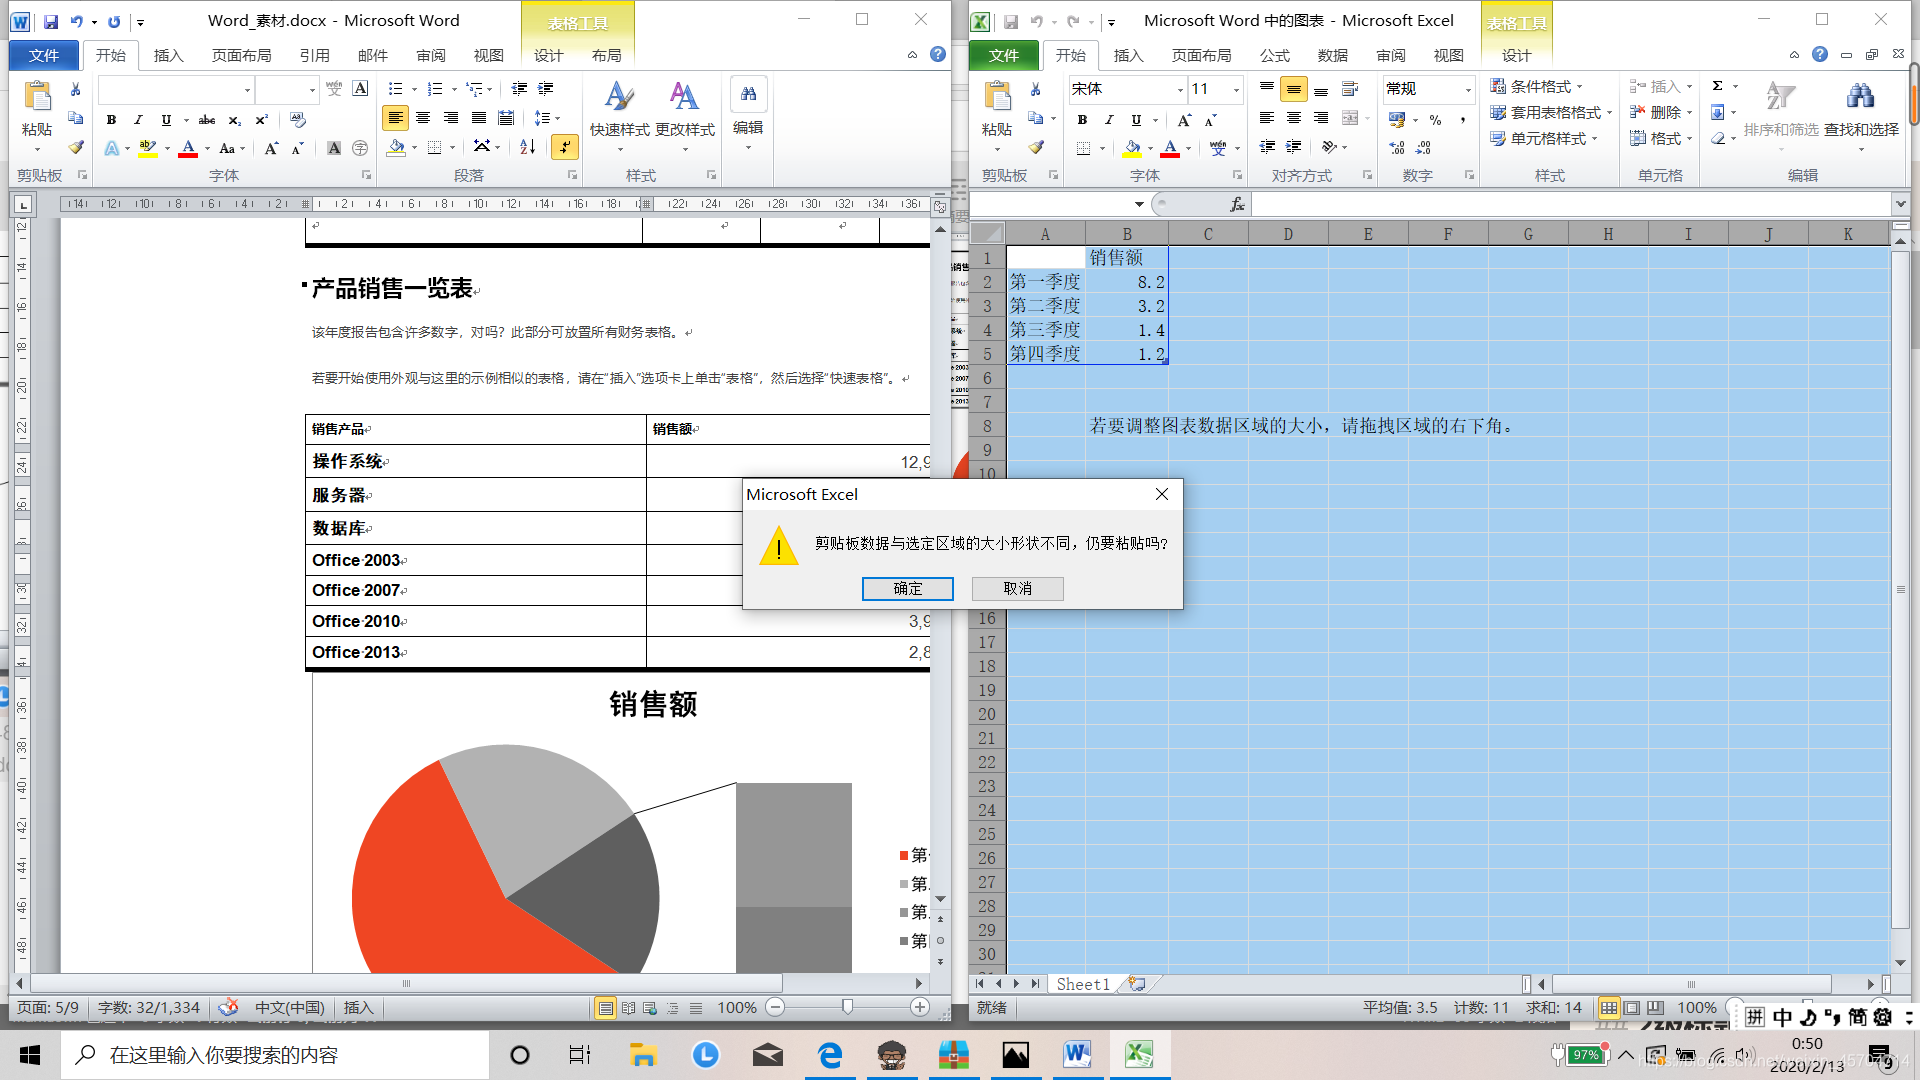Click 取消 in the Excel dialog

click(1017, 588)
